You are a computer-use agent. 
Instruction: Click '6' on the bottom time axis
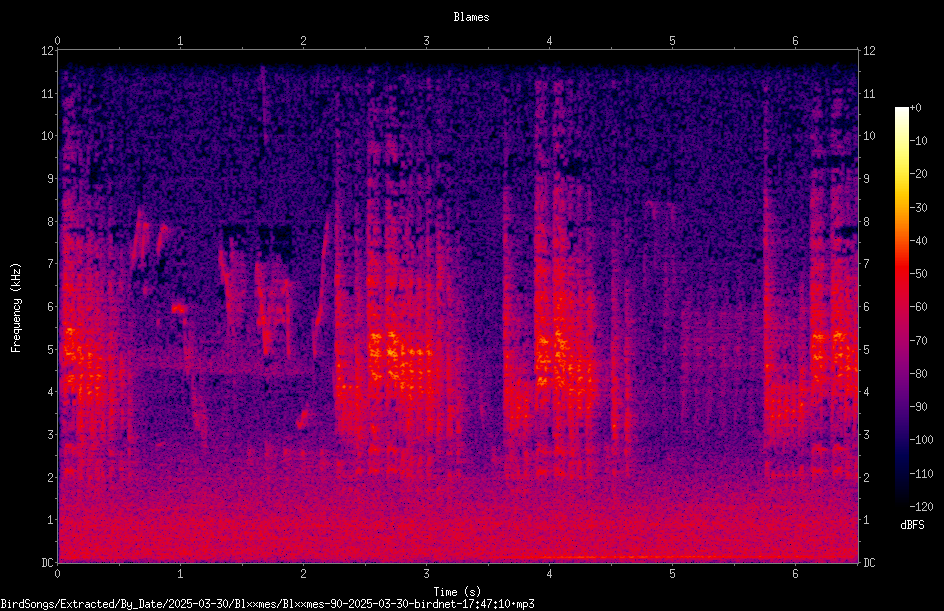pos(795,574)
